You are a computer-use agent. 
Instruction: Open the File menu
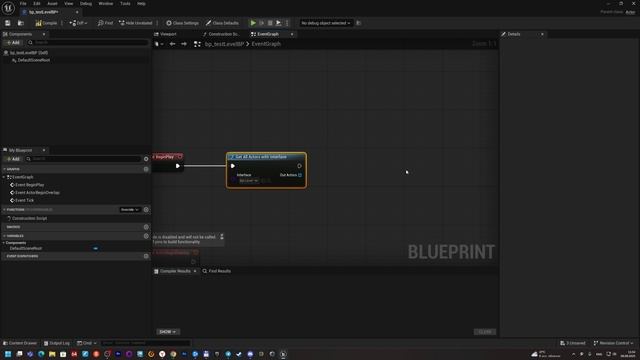(x=23, y=4)
